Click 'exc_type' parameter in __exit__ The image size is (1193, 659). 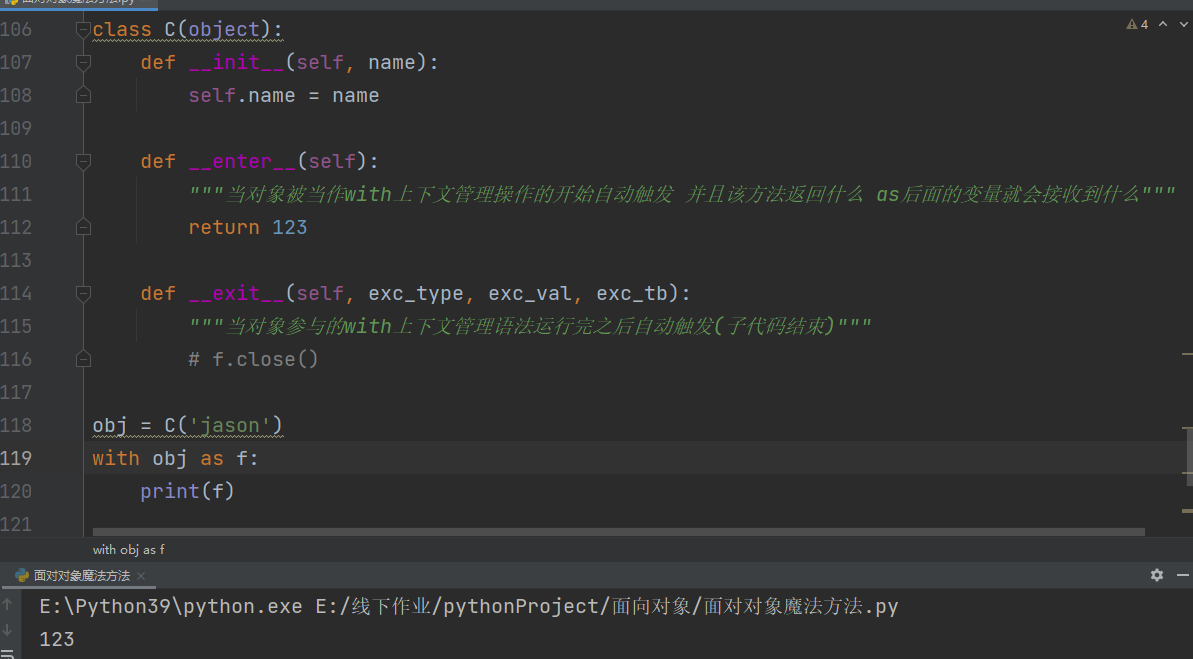[416, 294]
